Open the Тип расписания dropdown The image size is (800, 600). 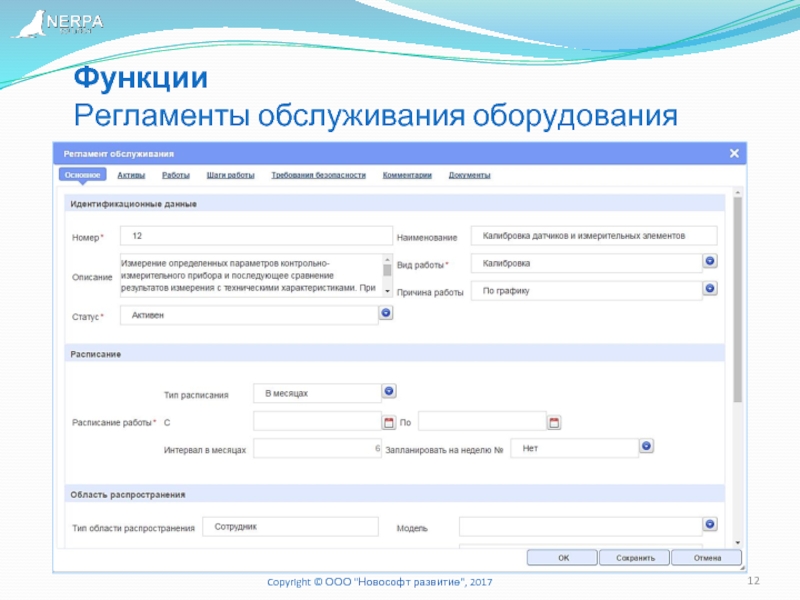pyautogui.click(x=389, y=392)
